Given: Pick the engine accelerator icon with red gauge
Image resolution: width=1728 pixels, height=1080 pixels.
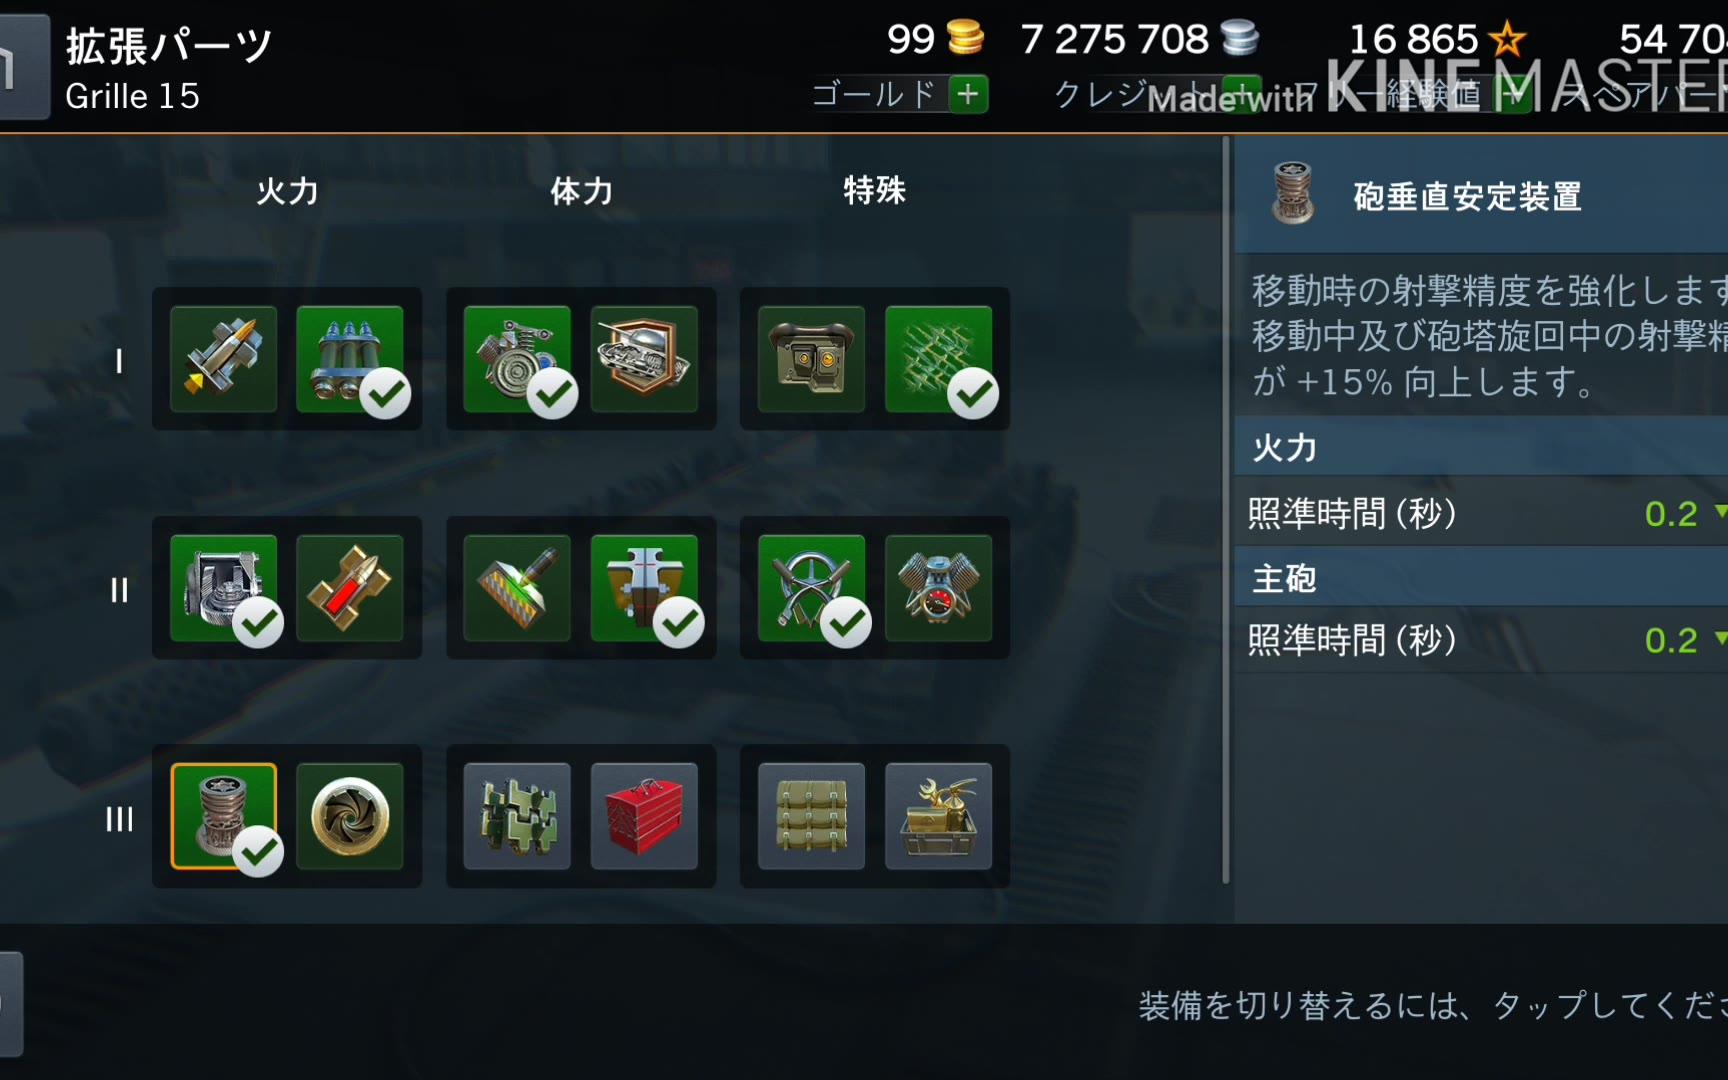Looking at the screenshot, I should point(938,588).
